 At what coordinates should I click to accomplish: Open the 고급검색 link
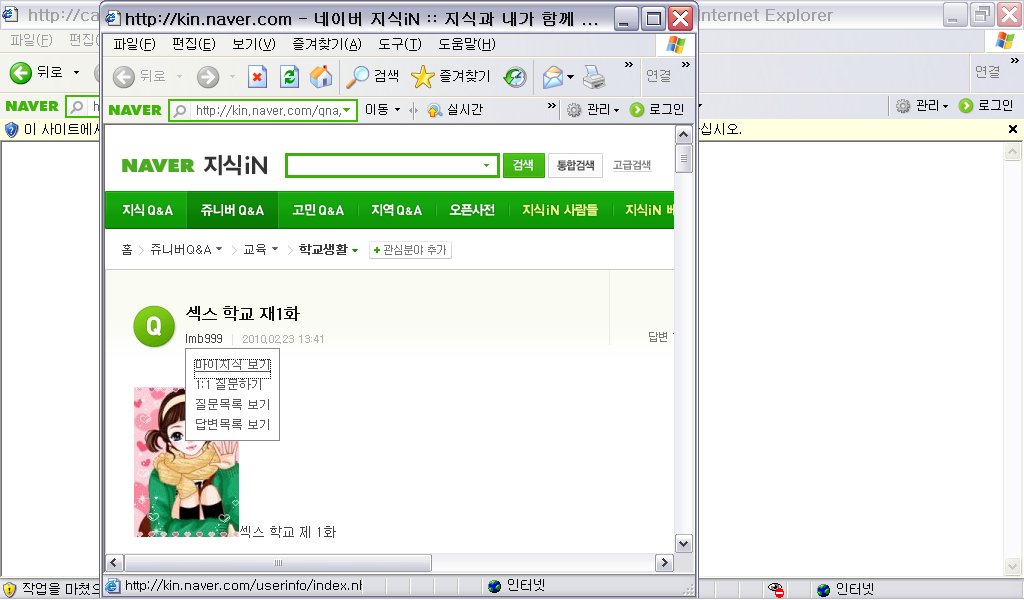(x=632, y=165)
